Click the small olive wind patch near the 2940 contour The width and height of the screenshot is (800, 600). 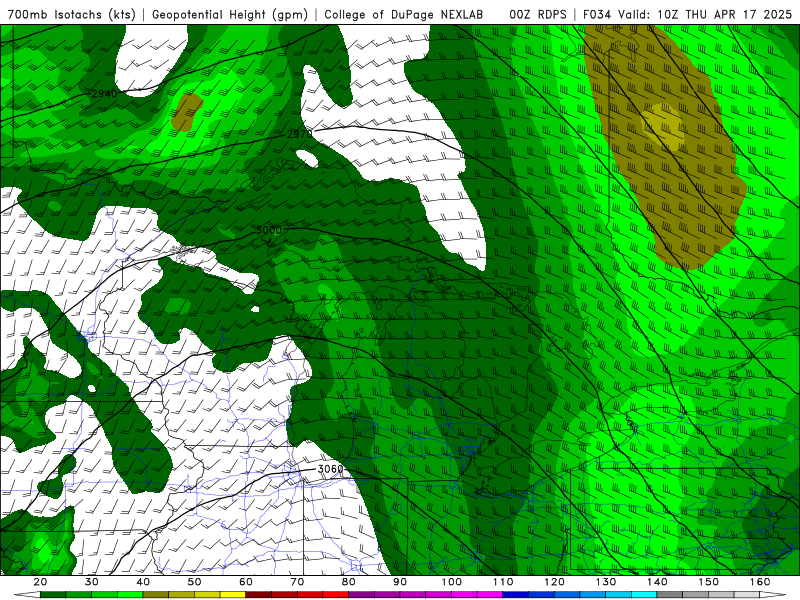(x=187, y=112)
